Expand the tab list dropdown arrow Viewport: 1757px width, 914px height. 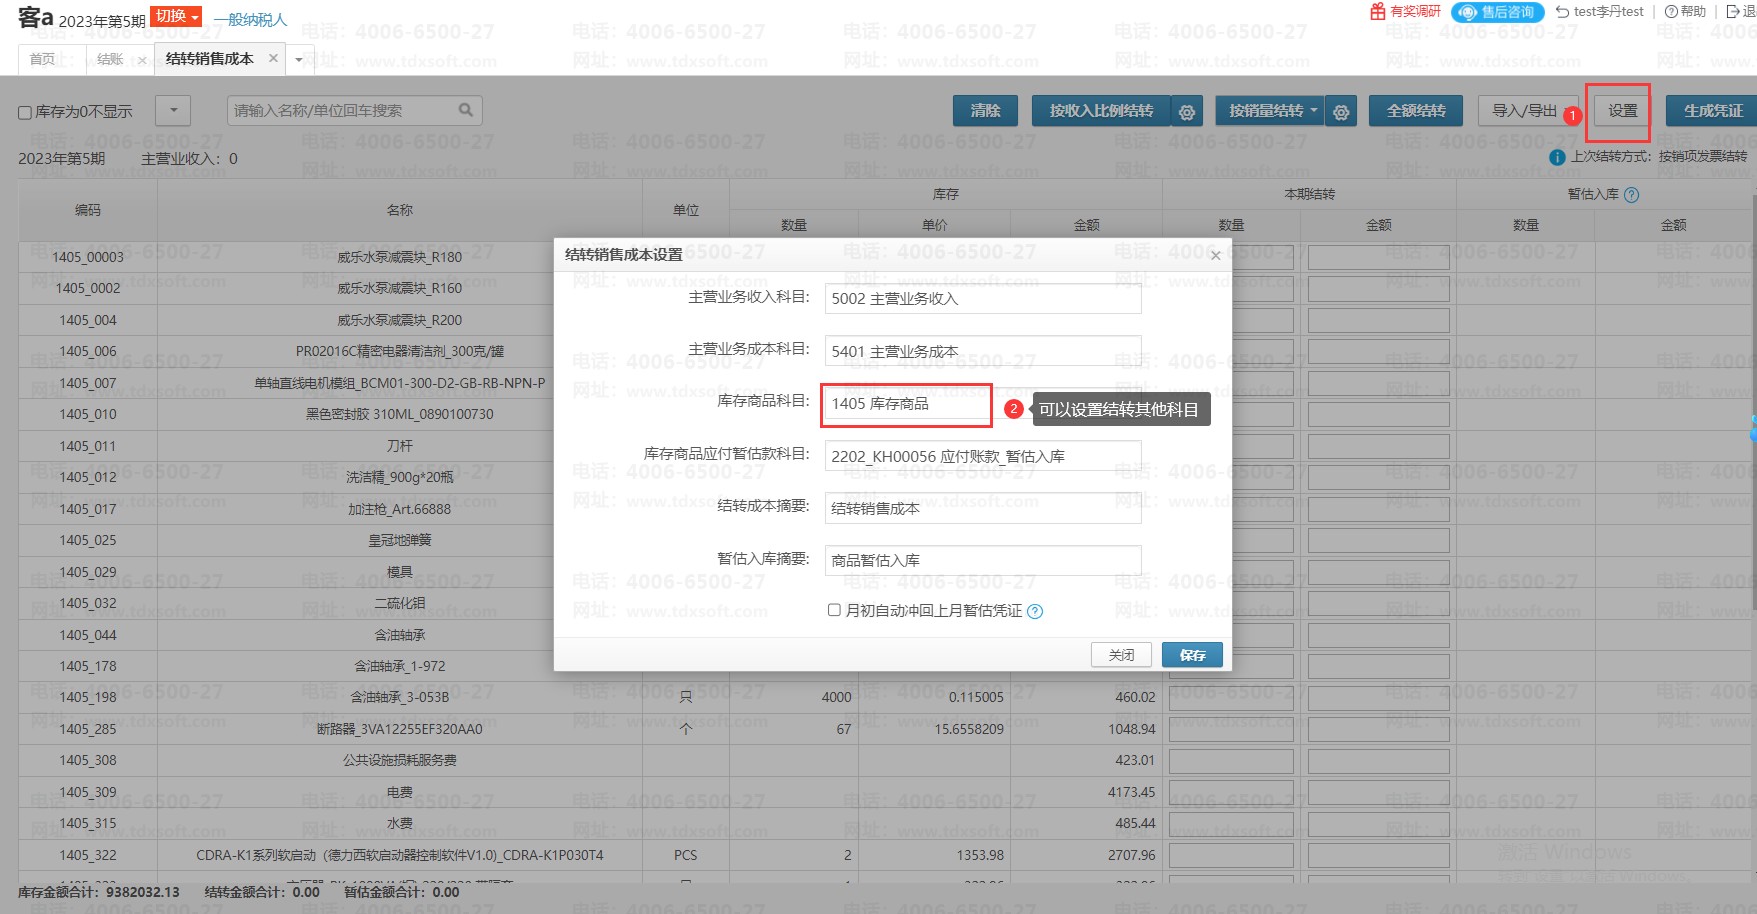[298, 60]
